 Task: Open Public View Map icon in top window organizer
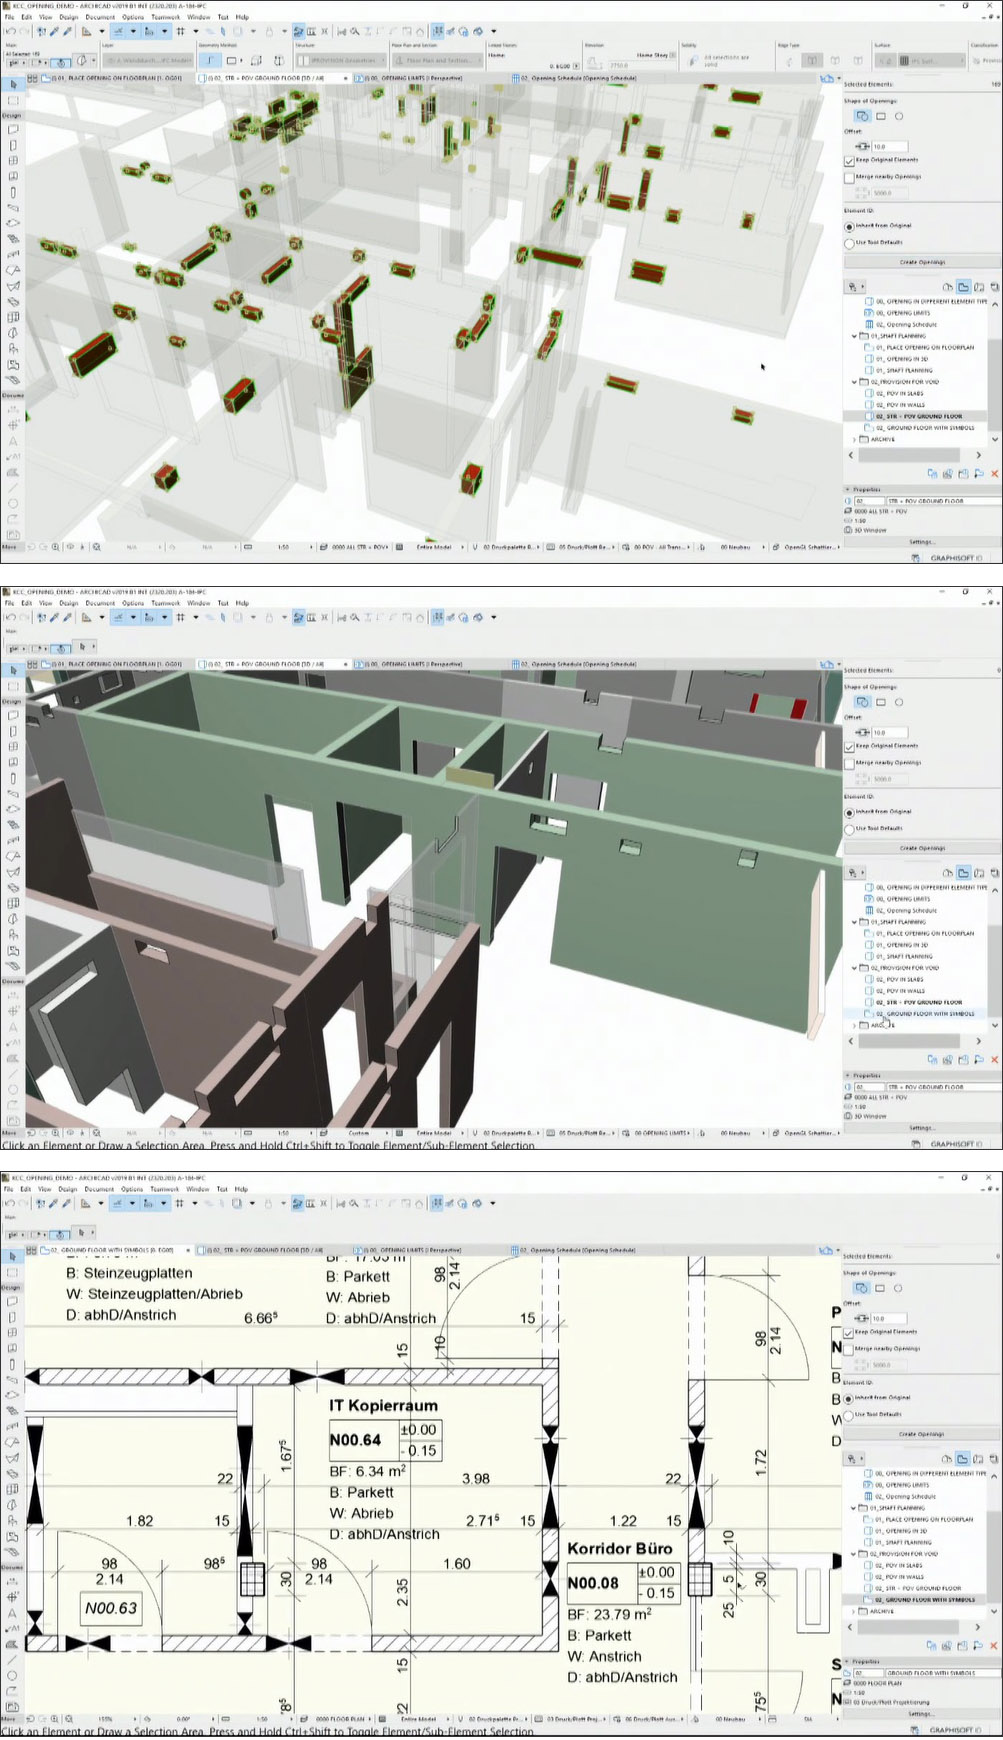coord(947,287)
